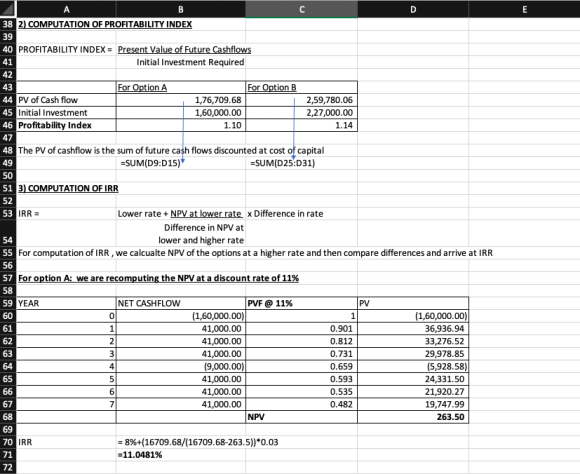Image resolution: width=580 pixels, height=474 pixels.
Task: Click row 38 header
Action: pos(8,24)
